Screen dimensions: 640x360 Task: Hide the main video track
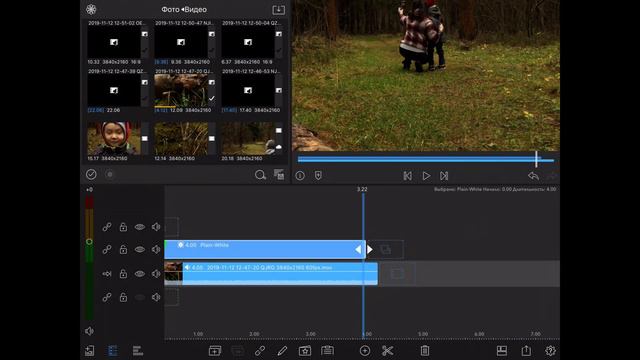[140, 274]
